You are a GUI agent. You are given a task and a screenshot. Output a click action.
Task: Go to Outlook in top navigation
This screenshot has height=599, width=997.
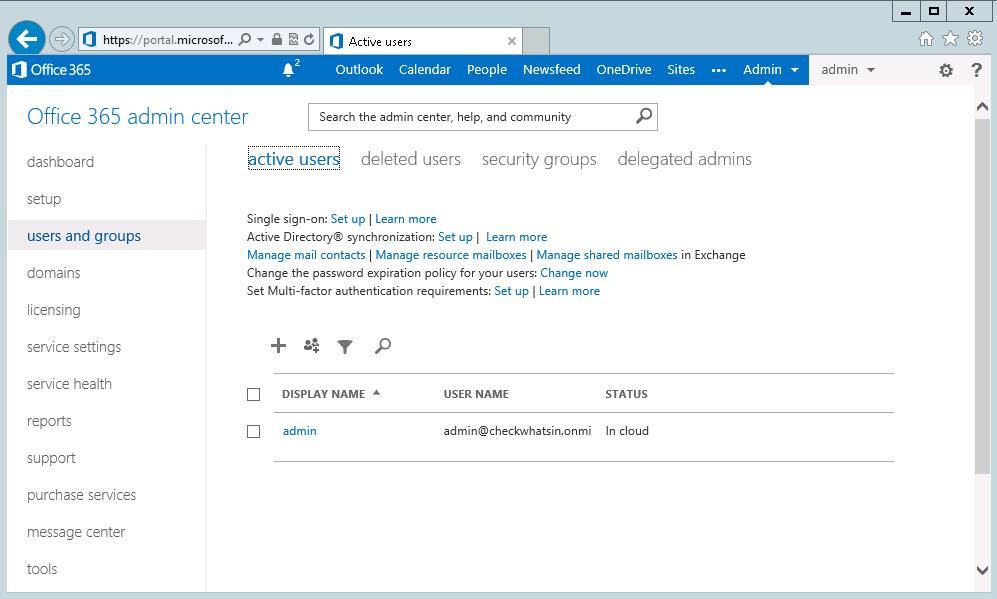[359, 70]
